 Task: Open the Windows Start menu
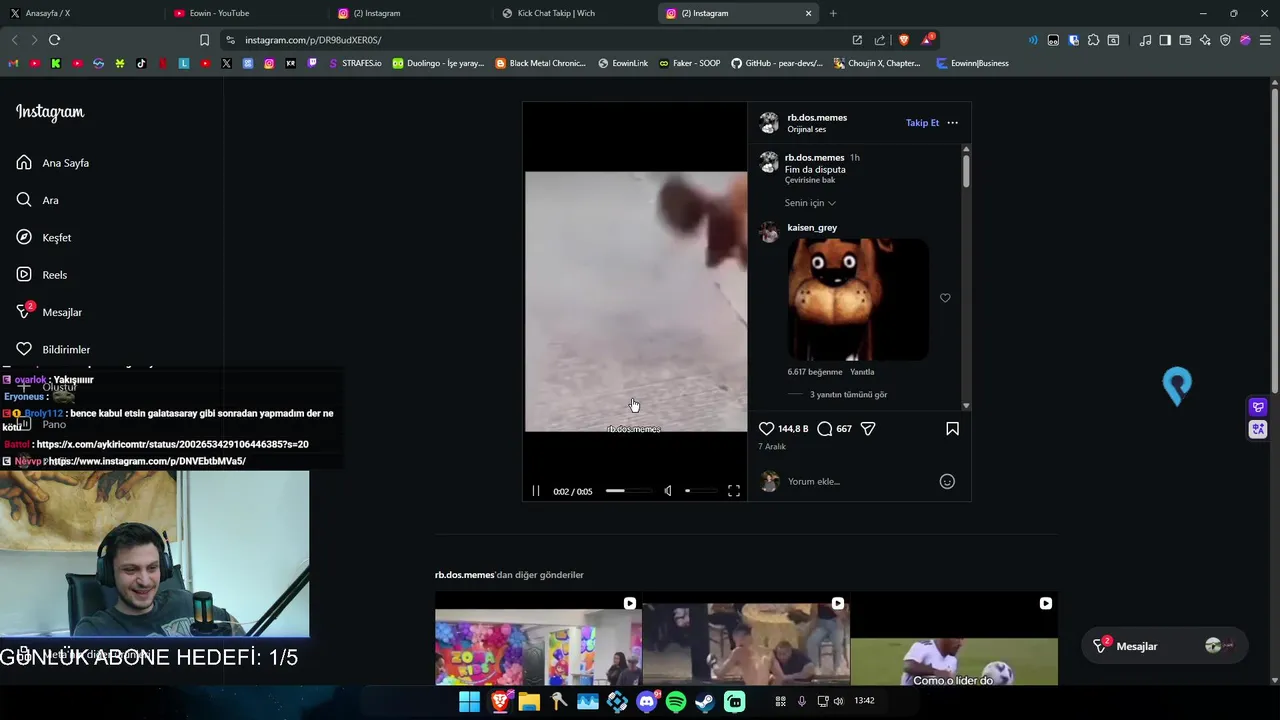click(x=469, y=702)
